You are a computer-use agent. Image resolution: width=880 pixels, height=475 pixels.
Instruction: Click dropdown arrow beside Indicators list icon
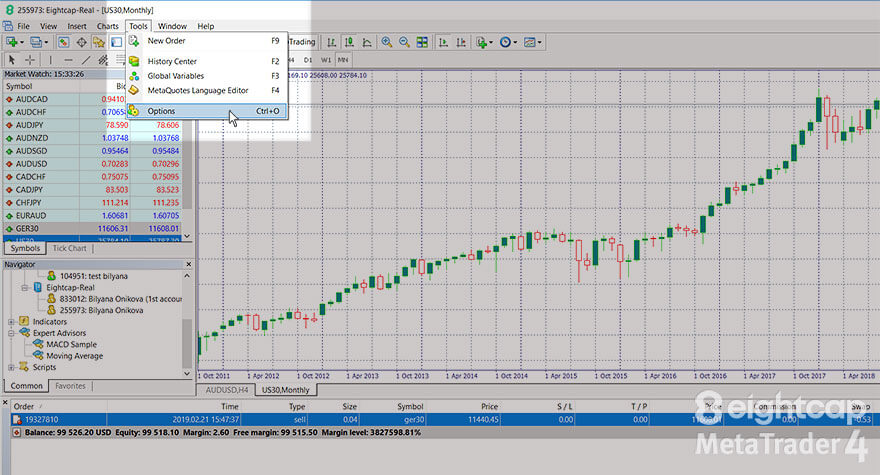[491, 42]
